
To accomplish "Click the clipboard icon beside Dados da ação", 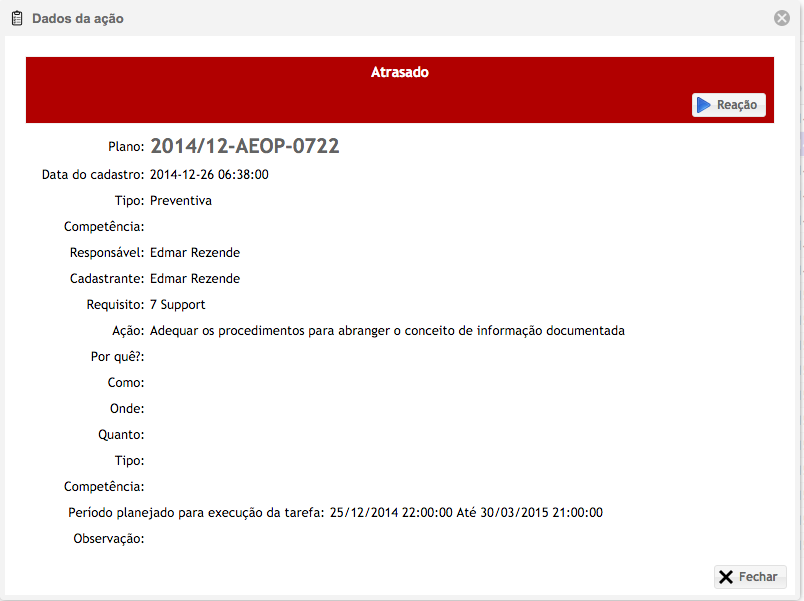I will pos(17,18).
